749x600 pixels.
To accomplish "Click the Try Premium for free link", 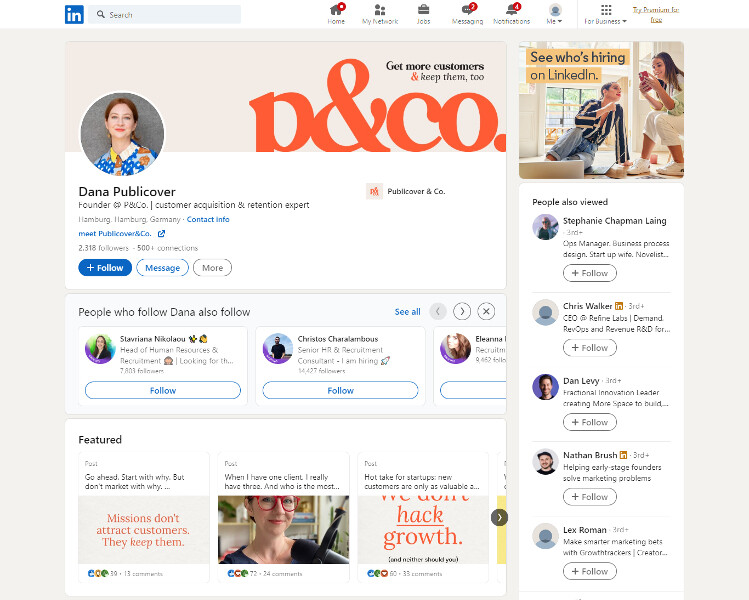I will point(656,14).
